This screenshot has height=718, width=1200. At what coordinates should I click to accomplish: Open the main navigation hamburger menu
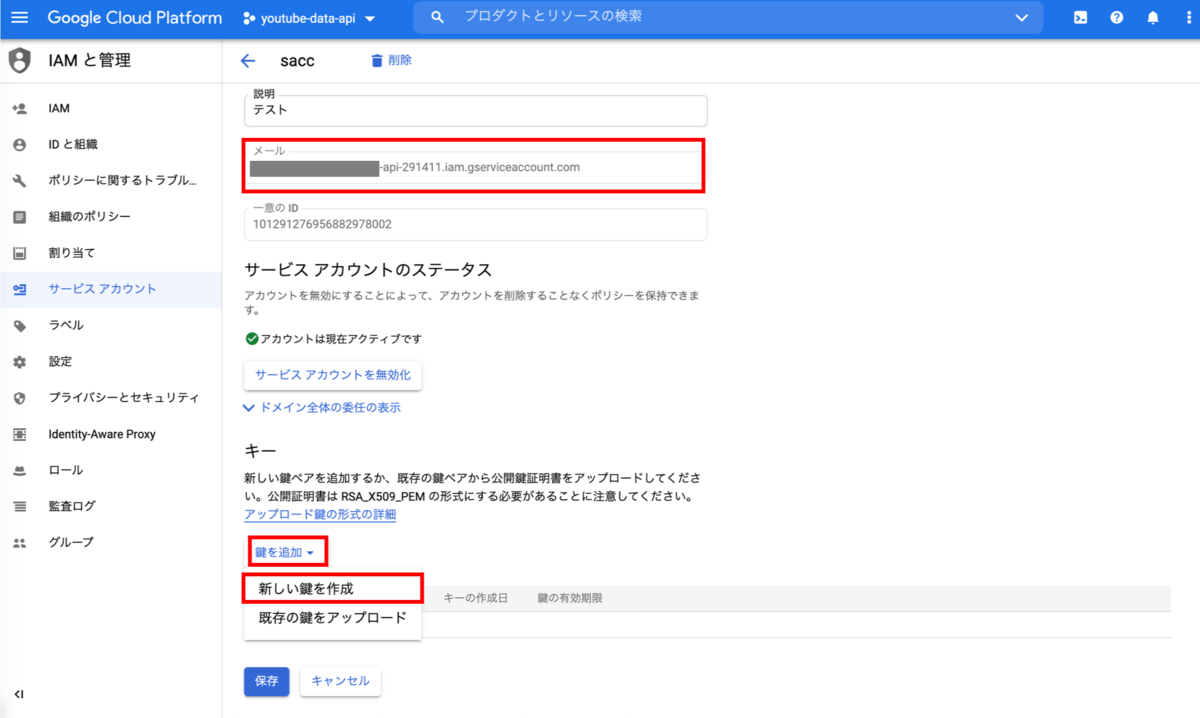(x=19, y=17)
